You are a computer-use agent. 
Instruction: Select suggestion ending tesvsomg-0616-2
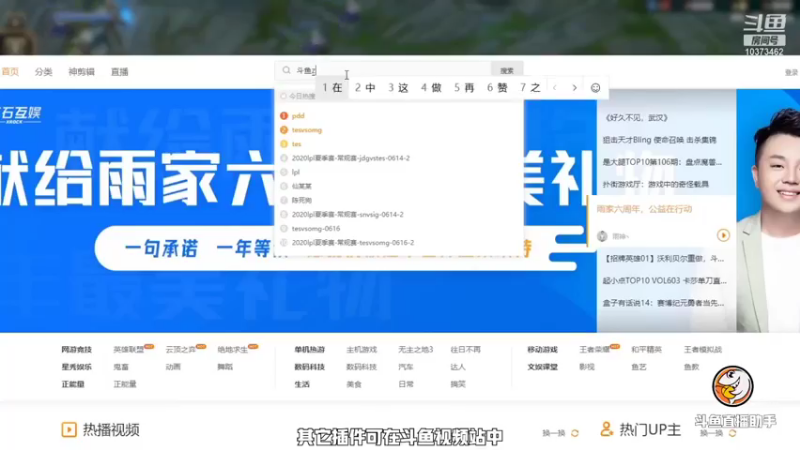pyautogui.click(x=353, y=243)
